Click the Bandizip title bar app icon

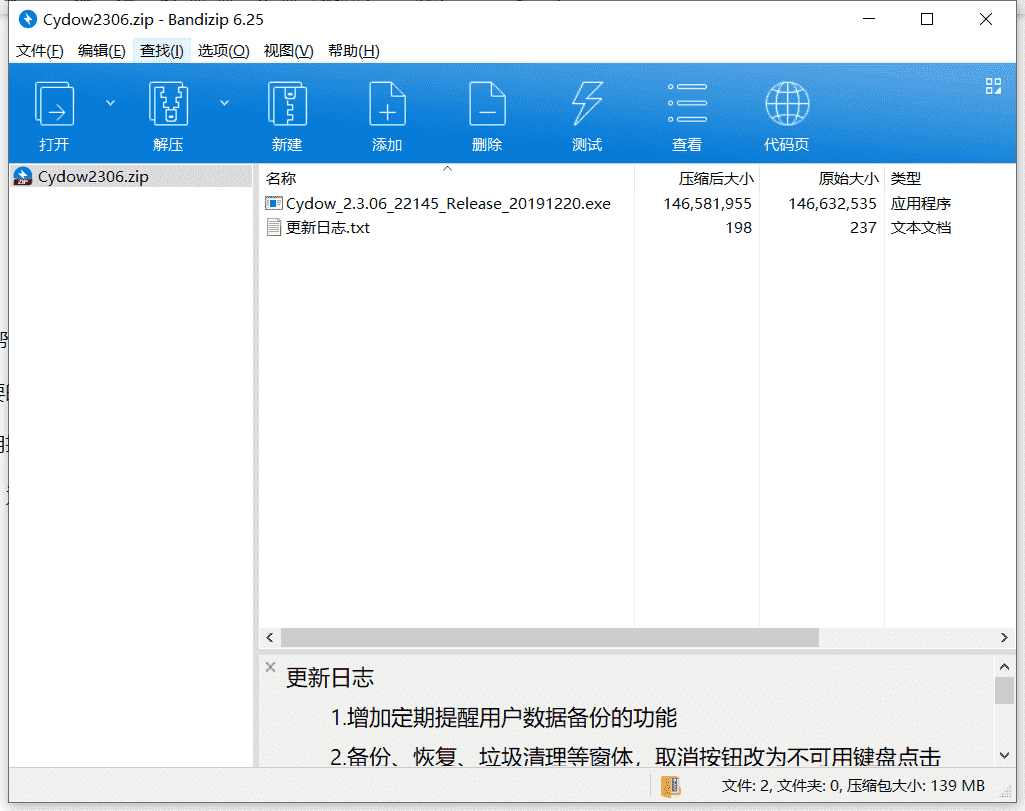click(27, 20)
